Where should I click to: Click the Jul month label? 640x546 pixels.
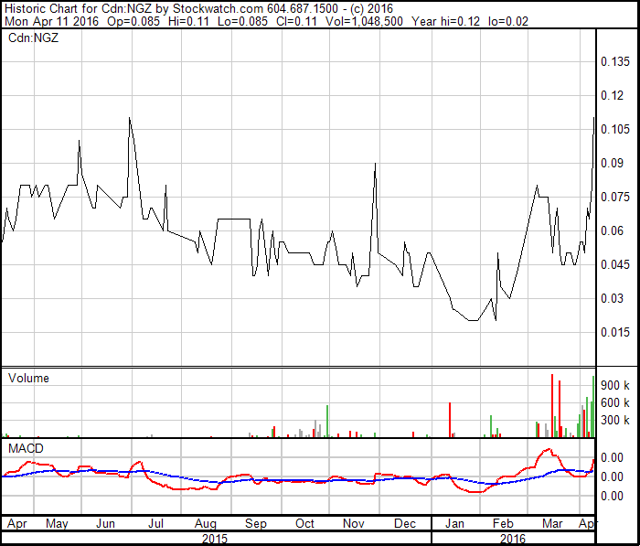(x=156, y=524)
